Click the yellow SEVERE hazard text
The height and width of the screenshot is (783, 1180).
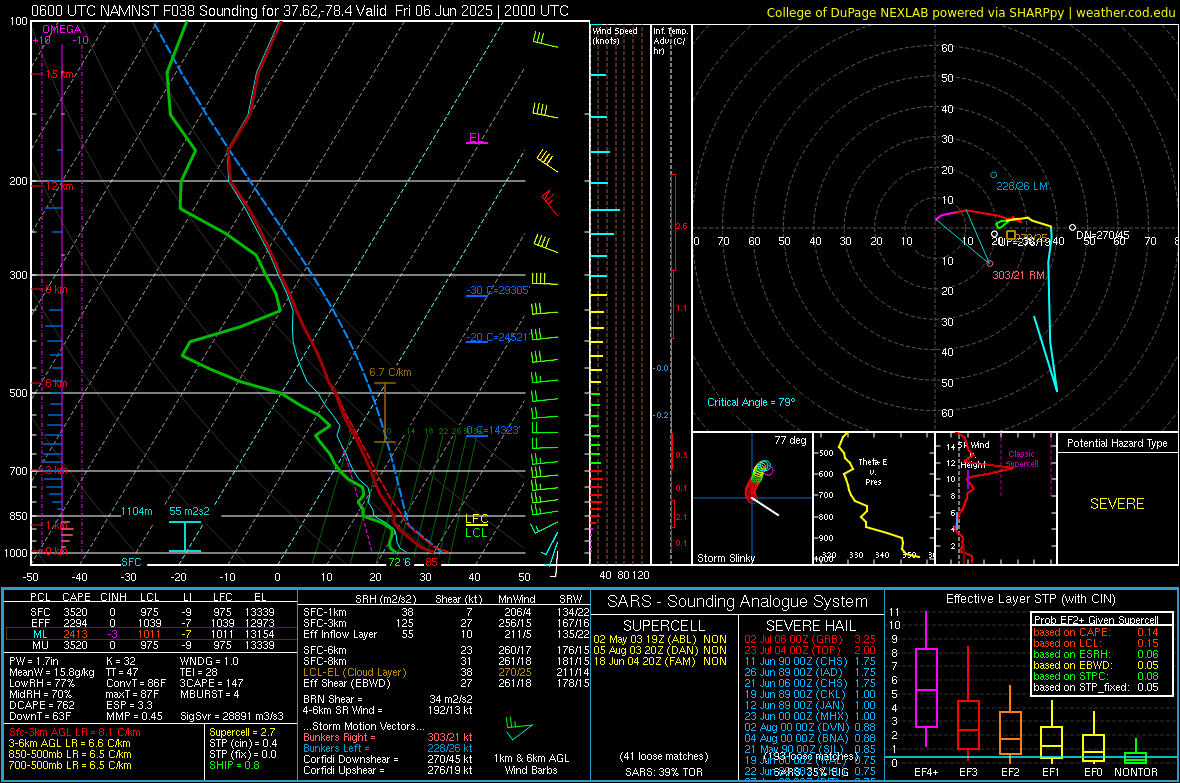pos(1117,504)
